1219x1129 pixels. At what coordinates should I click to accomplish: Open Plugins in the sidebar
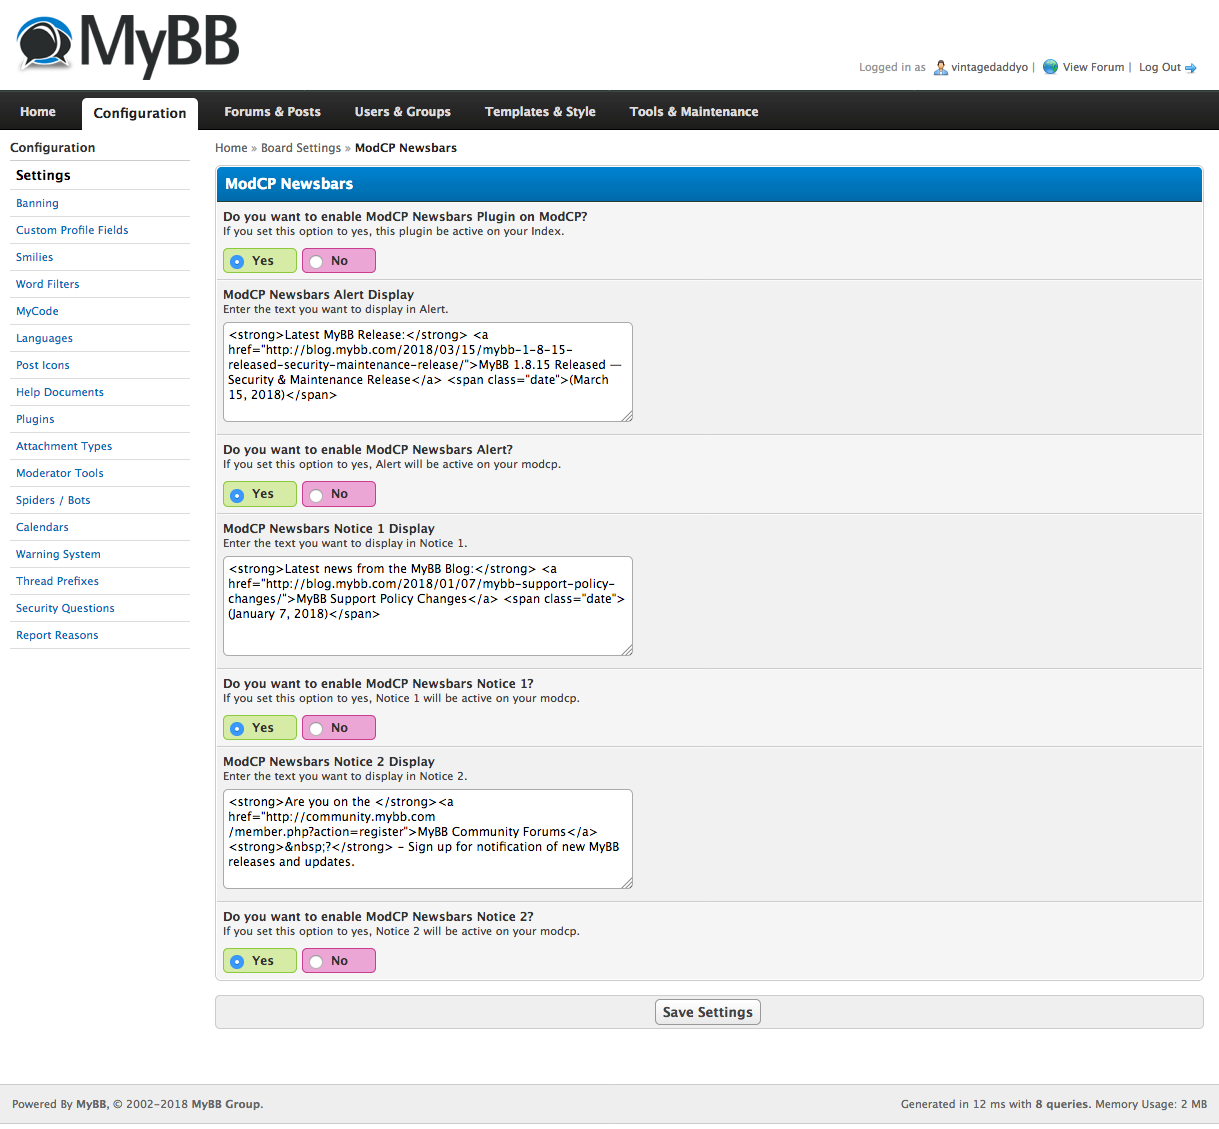35,419
